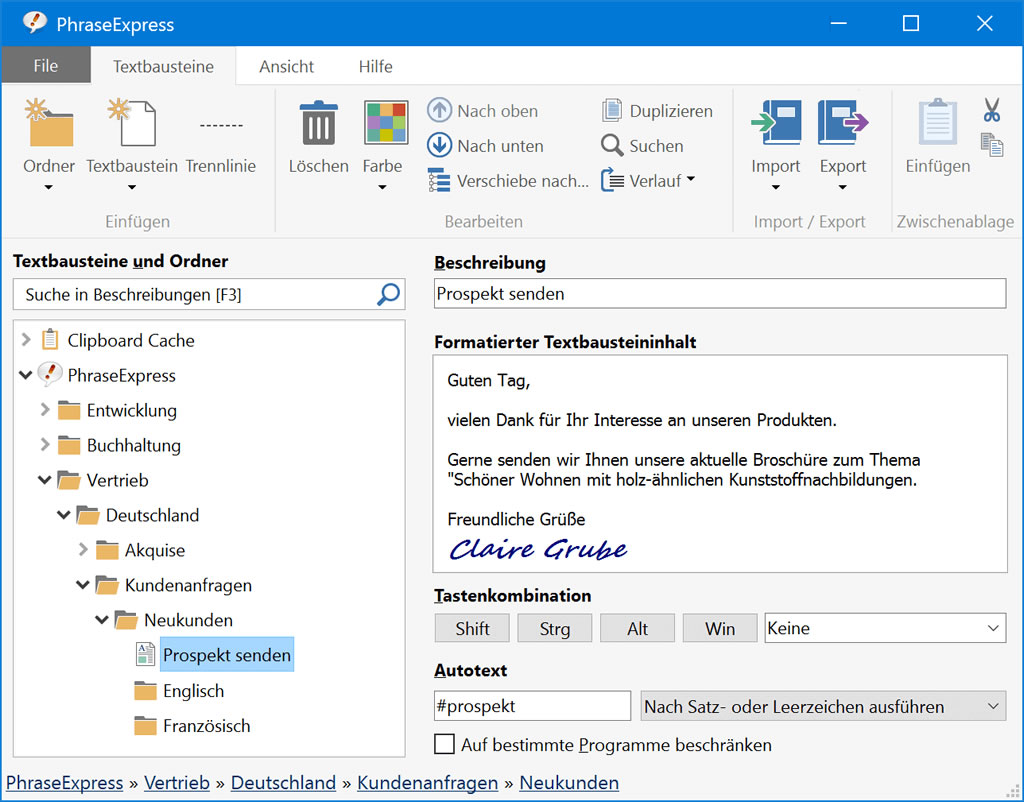Toggle the Strg modifier key button
This screenshot has height=802, width=1024.
554,629
